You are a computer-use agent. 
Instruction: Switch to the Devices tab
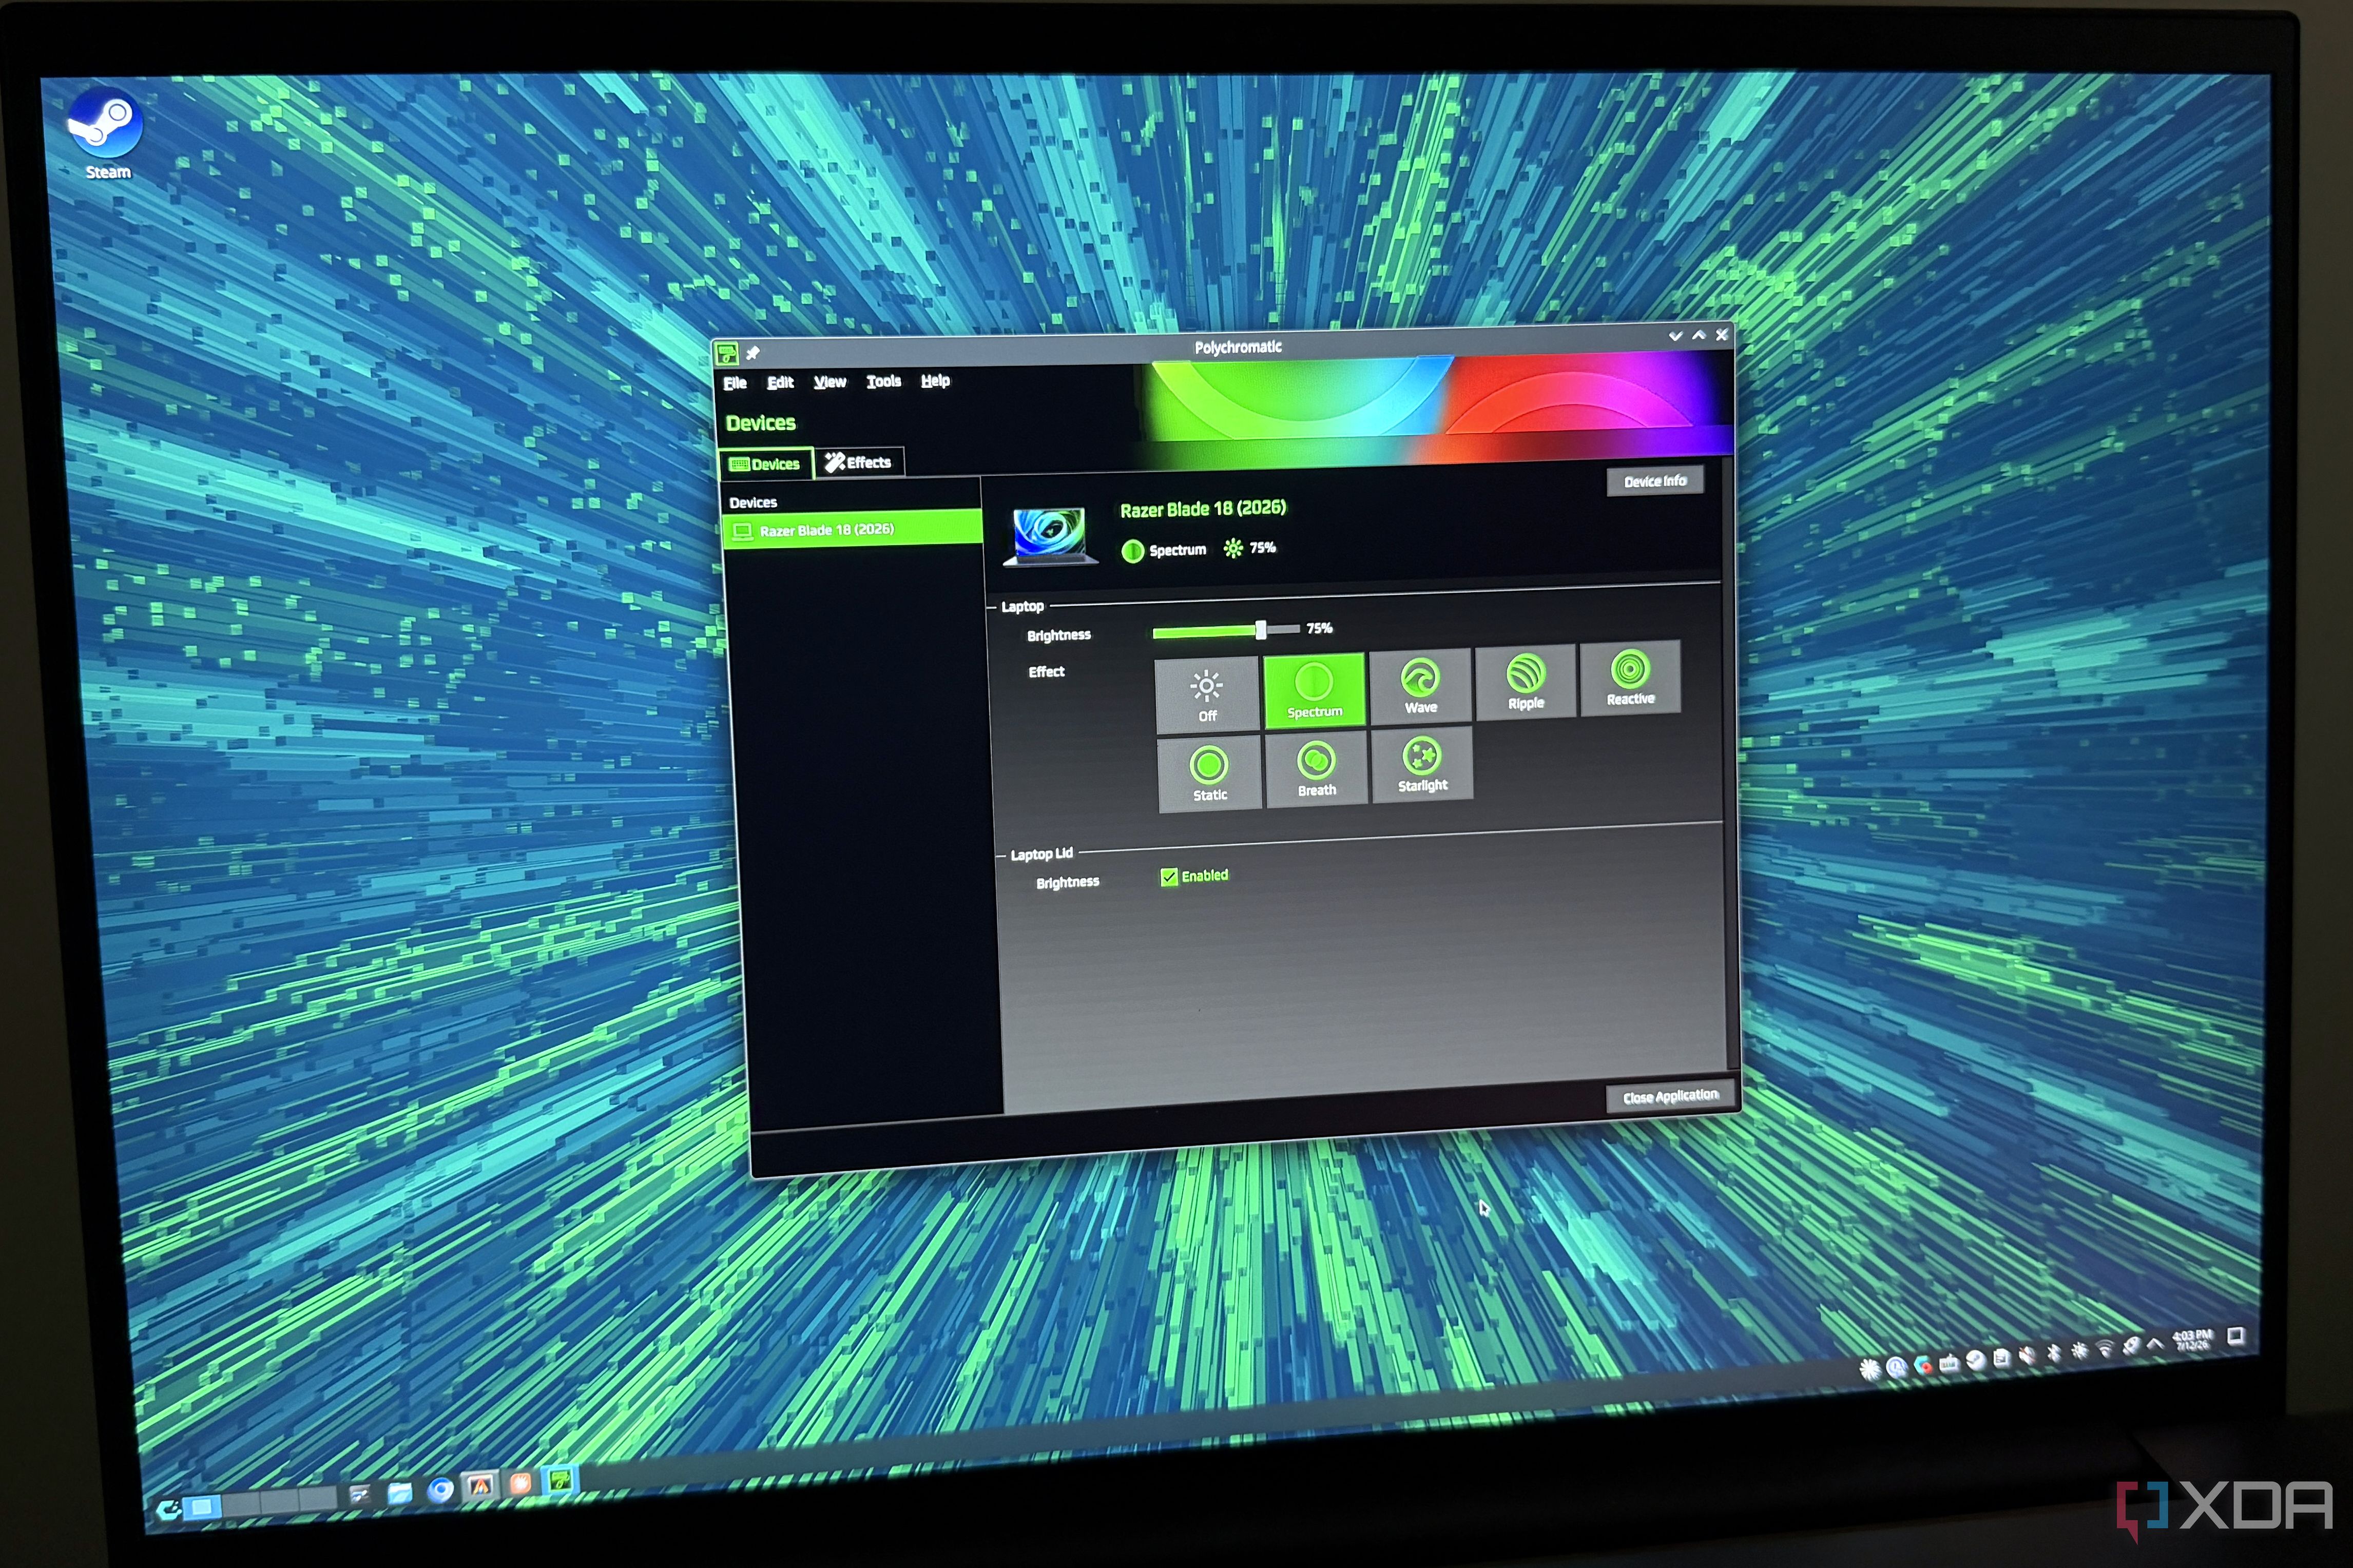[x=766, y=464]
